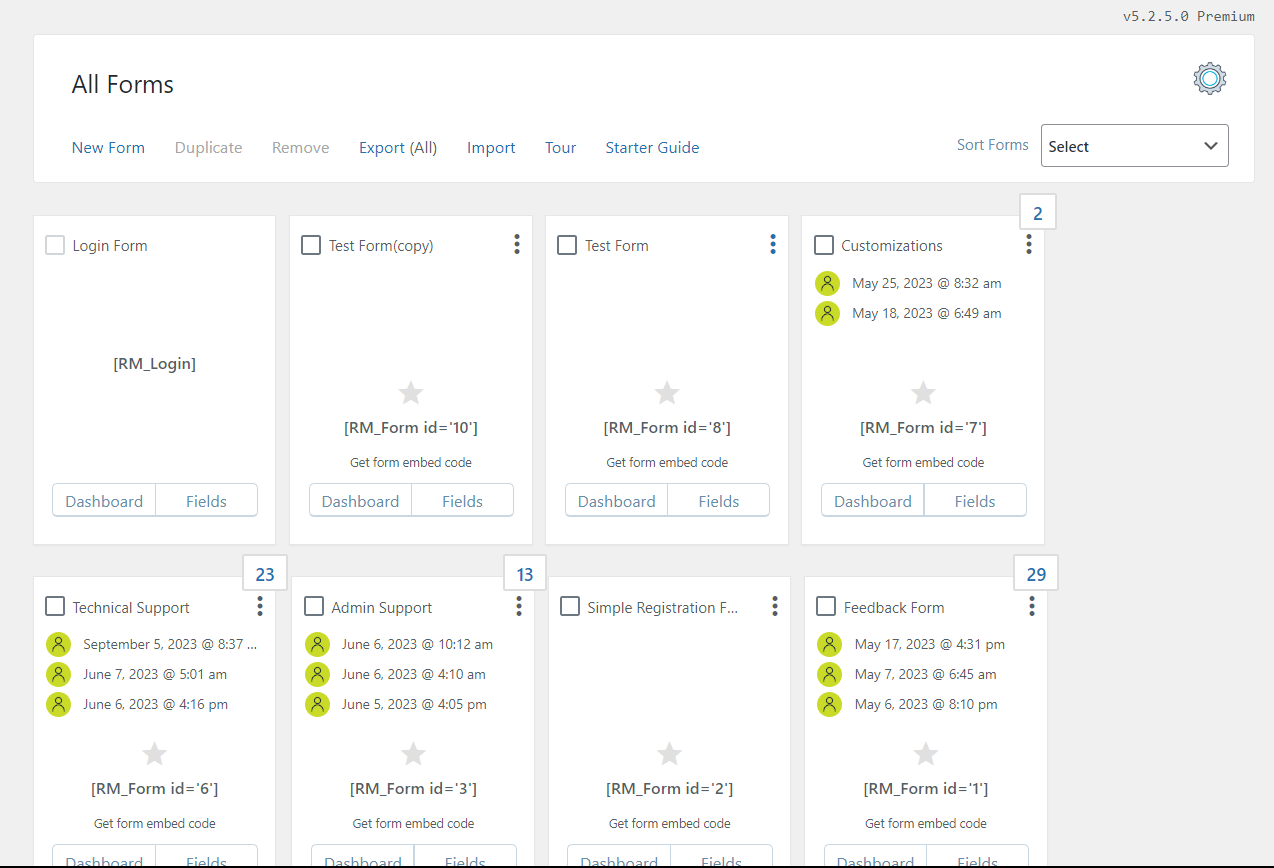The height and width of the screenshot is (868, 1274).
Task: Click Get form embed code under id='8'
Action: [x=667, y=462]
